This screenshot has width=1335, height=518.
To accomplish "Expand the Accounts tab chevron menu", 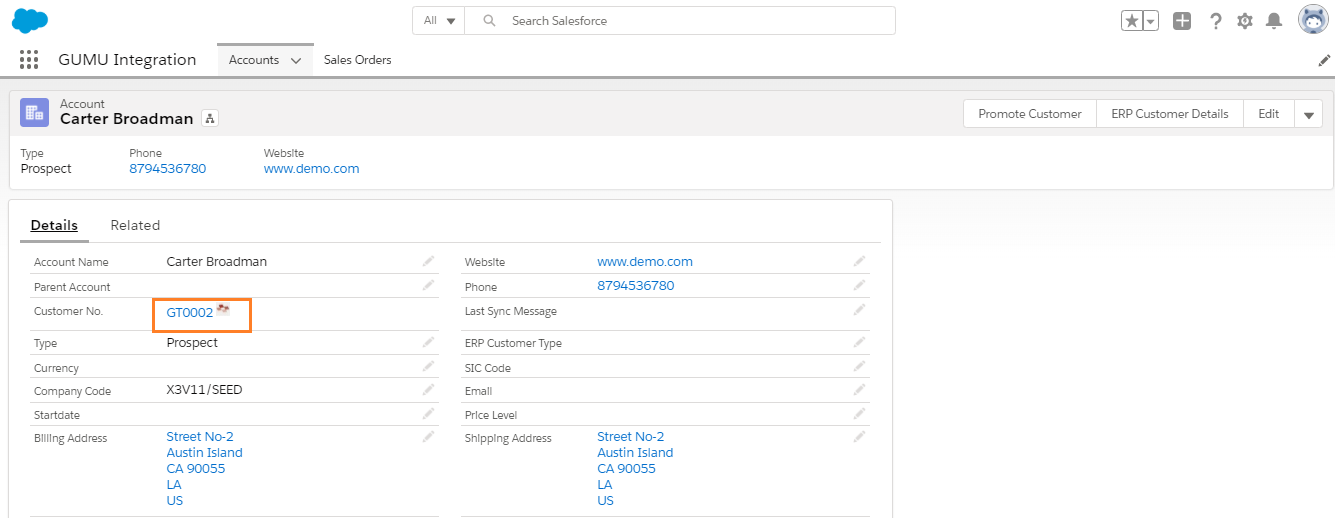I will click(296, 61).
